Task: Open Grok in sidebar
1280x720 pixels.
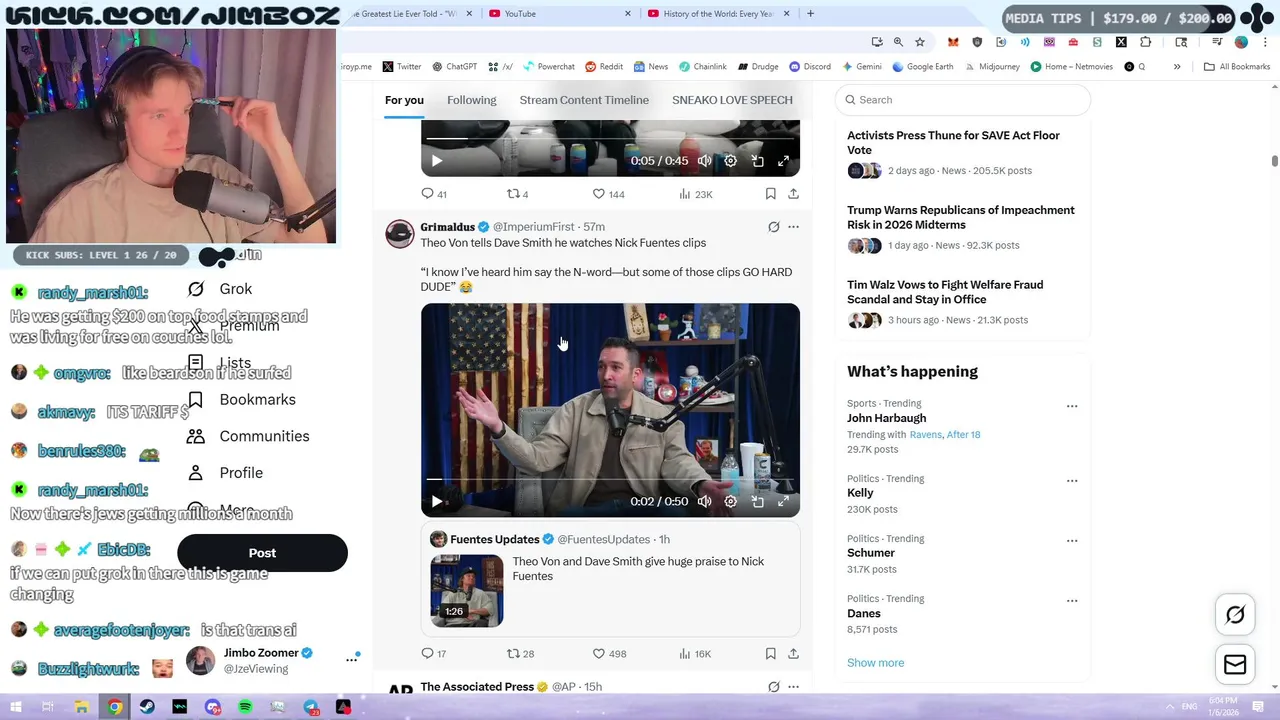Action: pyautogui.click(x=219, y=289)
